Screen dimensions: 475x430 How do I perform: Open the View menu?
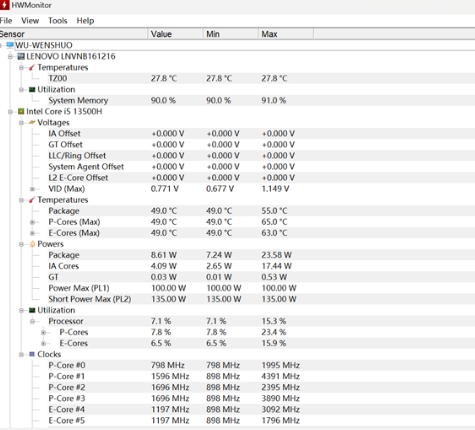coord(30,21)
